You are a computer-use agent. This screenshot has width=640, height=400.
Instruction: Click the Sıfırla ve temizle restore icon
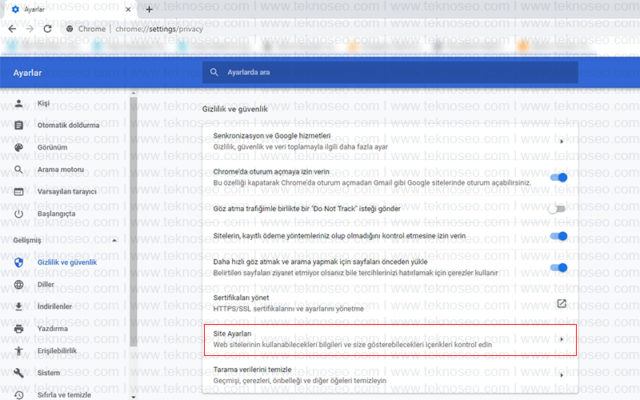(19, 395)
